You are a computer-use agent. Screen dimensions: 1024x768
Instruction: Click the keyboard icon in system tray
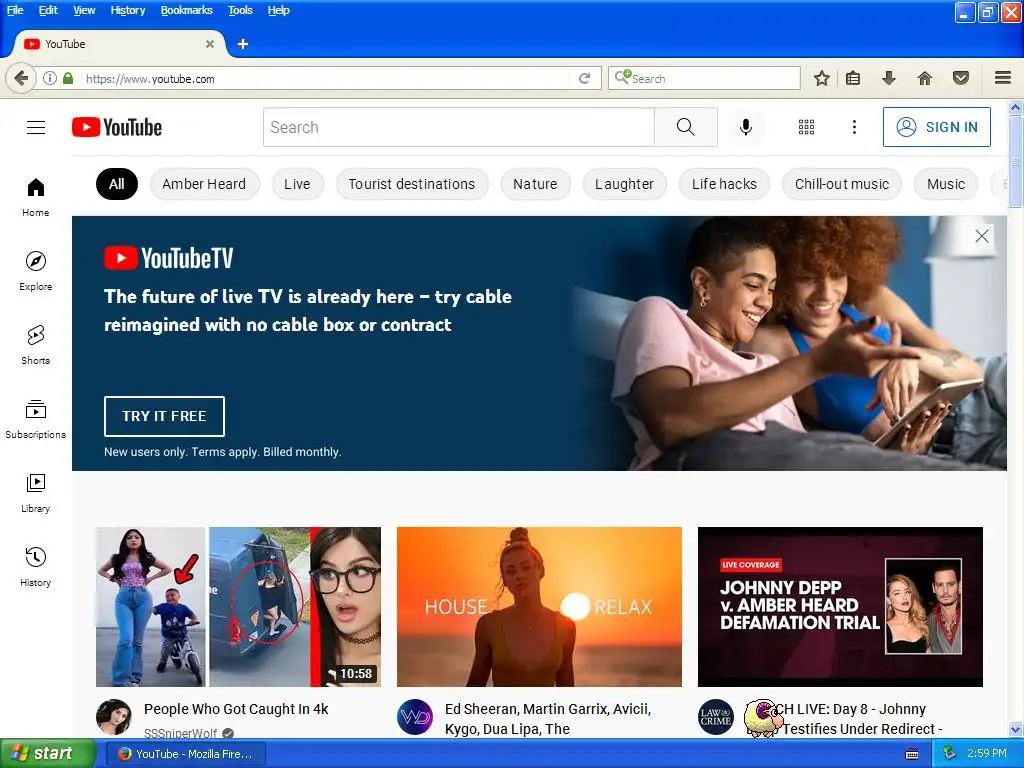point(912,754)
